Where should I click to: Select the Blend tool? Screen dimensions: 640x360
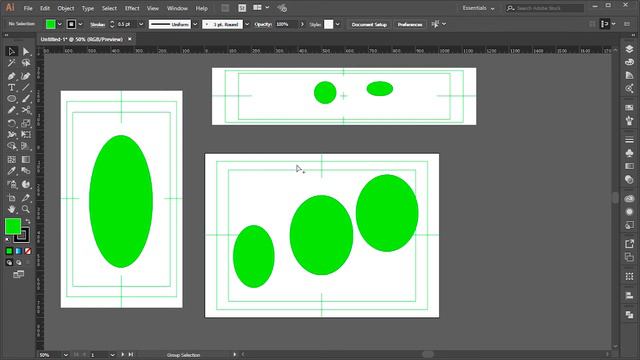26,171
